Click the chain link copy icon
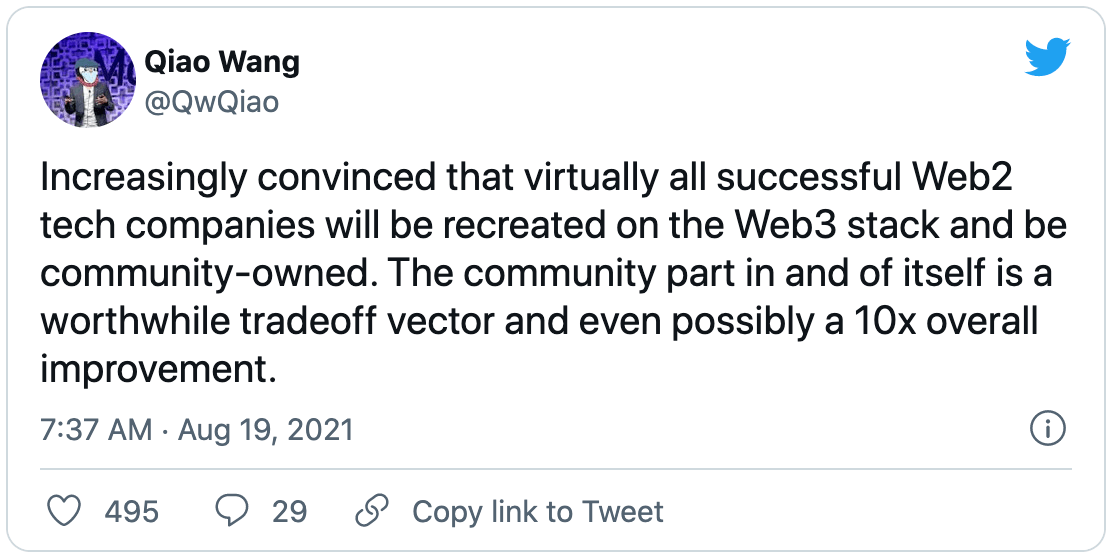Viewport: 1112px width, 560px height. pyautogui.click(x=372, y=512)
